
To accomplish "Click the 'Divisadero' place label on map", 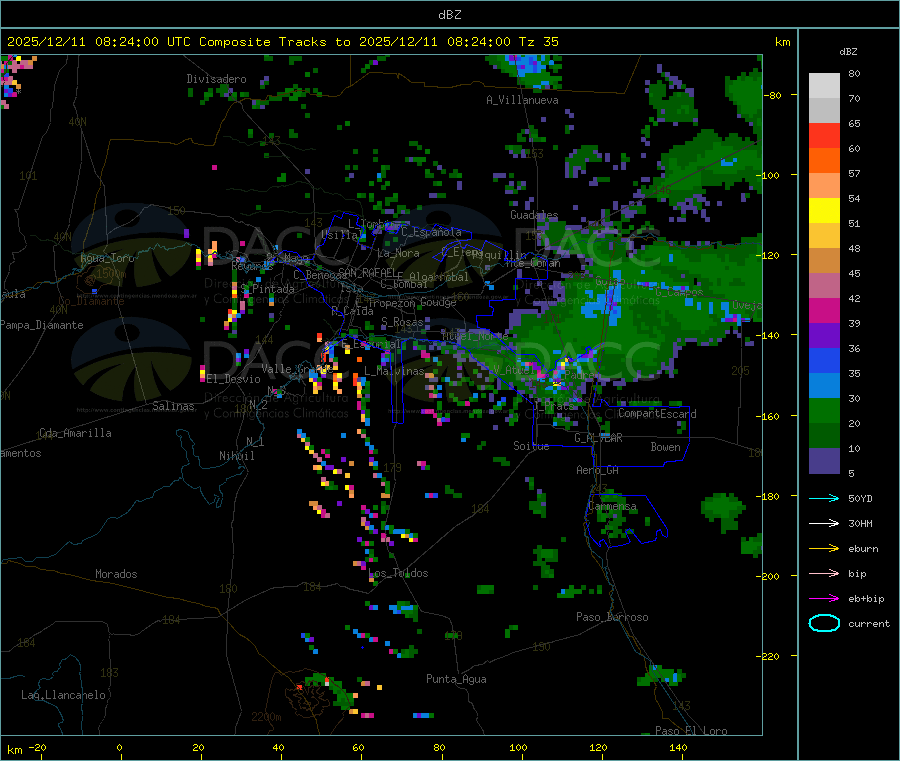I will point(216,79).
